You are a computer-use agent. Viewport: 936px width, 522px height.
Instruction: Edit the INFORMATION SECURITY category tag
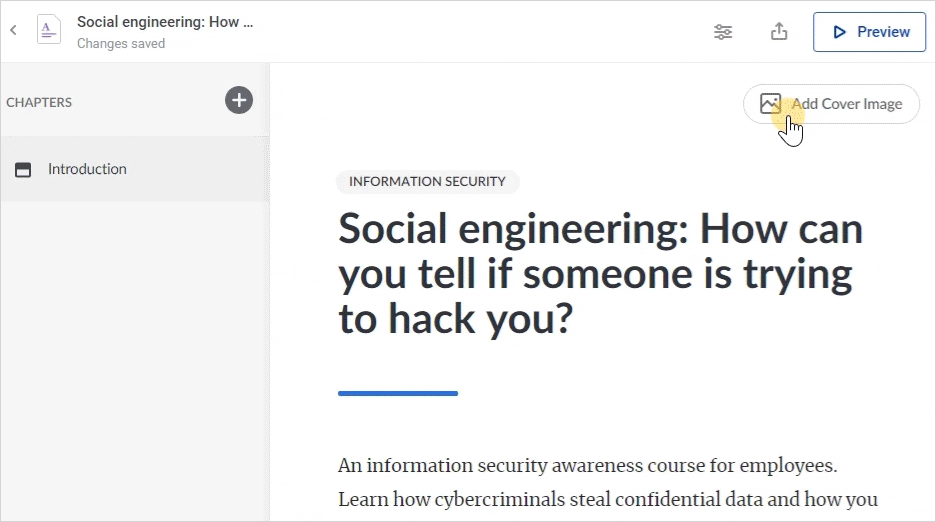(427, 182)
